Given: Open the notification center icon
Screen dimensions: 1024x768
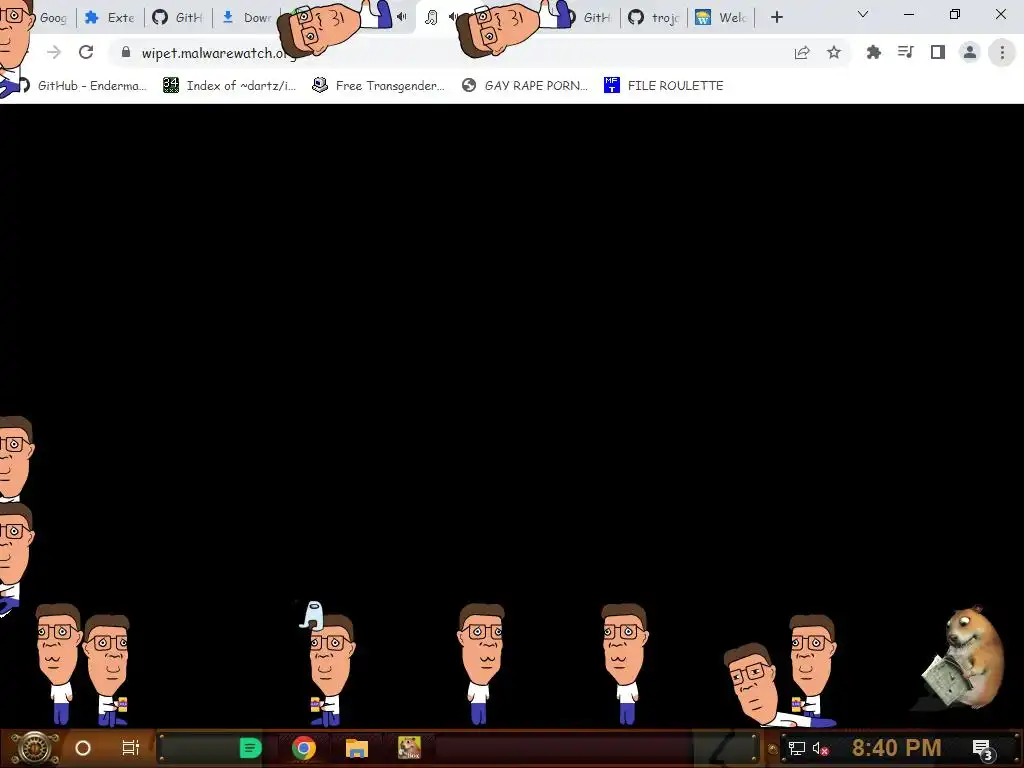Looking at the screenshot, I should coord(983,749).
